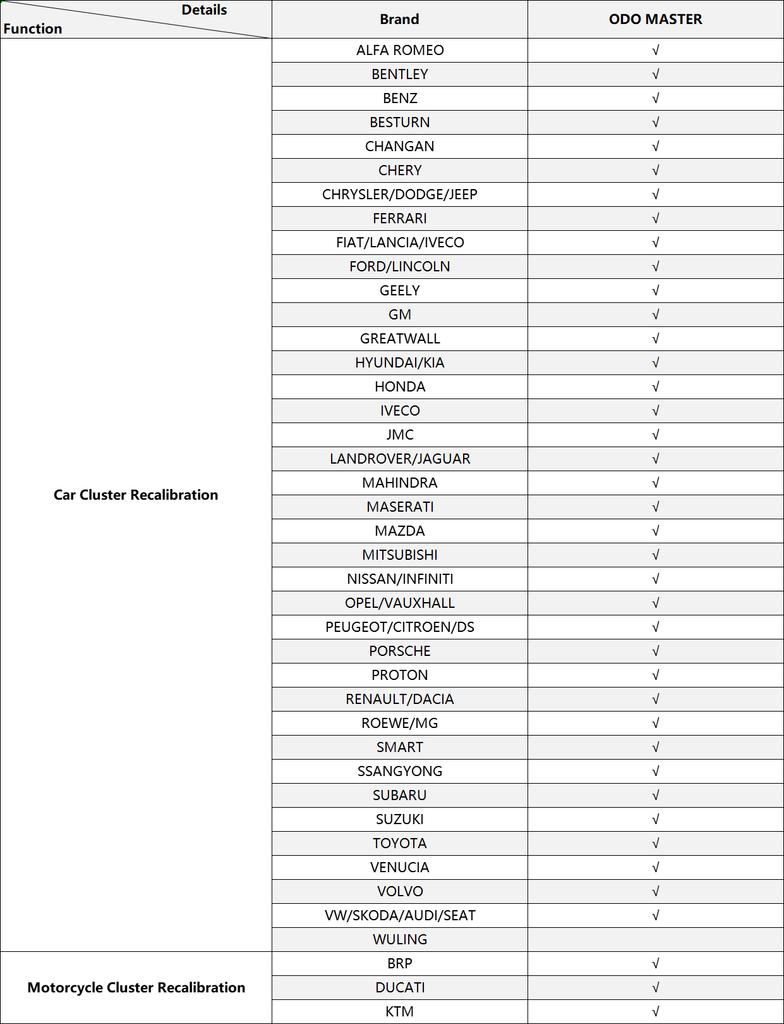The height and width of the screenshot is (1024, 784).
Task: Select the Car Cluster Recalibration function cell
Action: (136, 495)
